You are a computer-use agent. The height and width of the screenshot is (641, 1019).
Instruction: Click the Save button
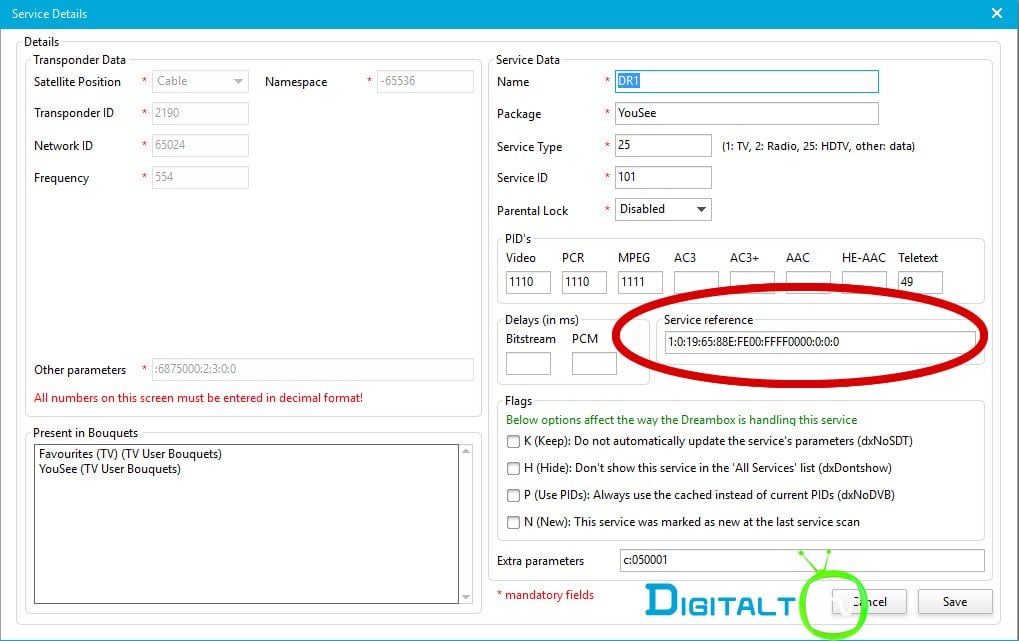coord(955,602)
